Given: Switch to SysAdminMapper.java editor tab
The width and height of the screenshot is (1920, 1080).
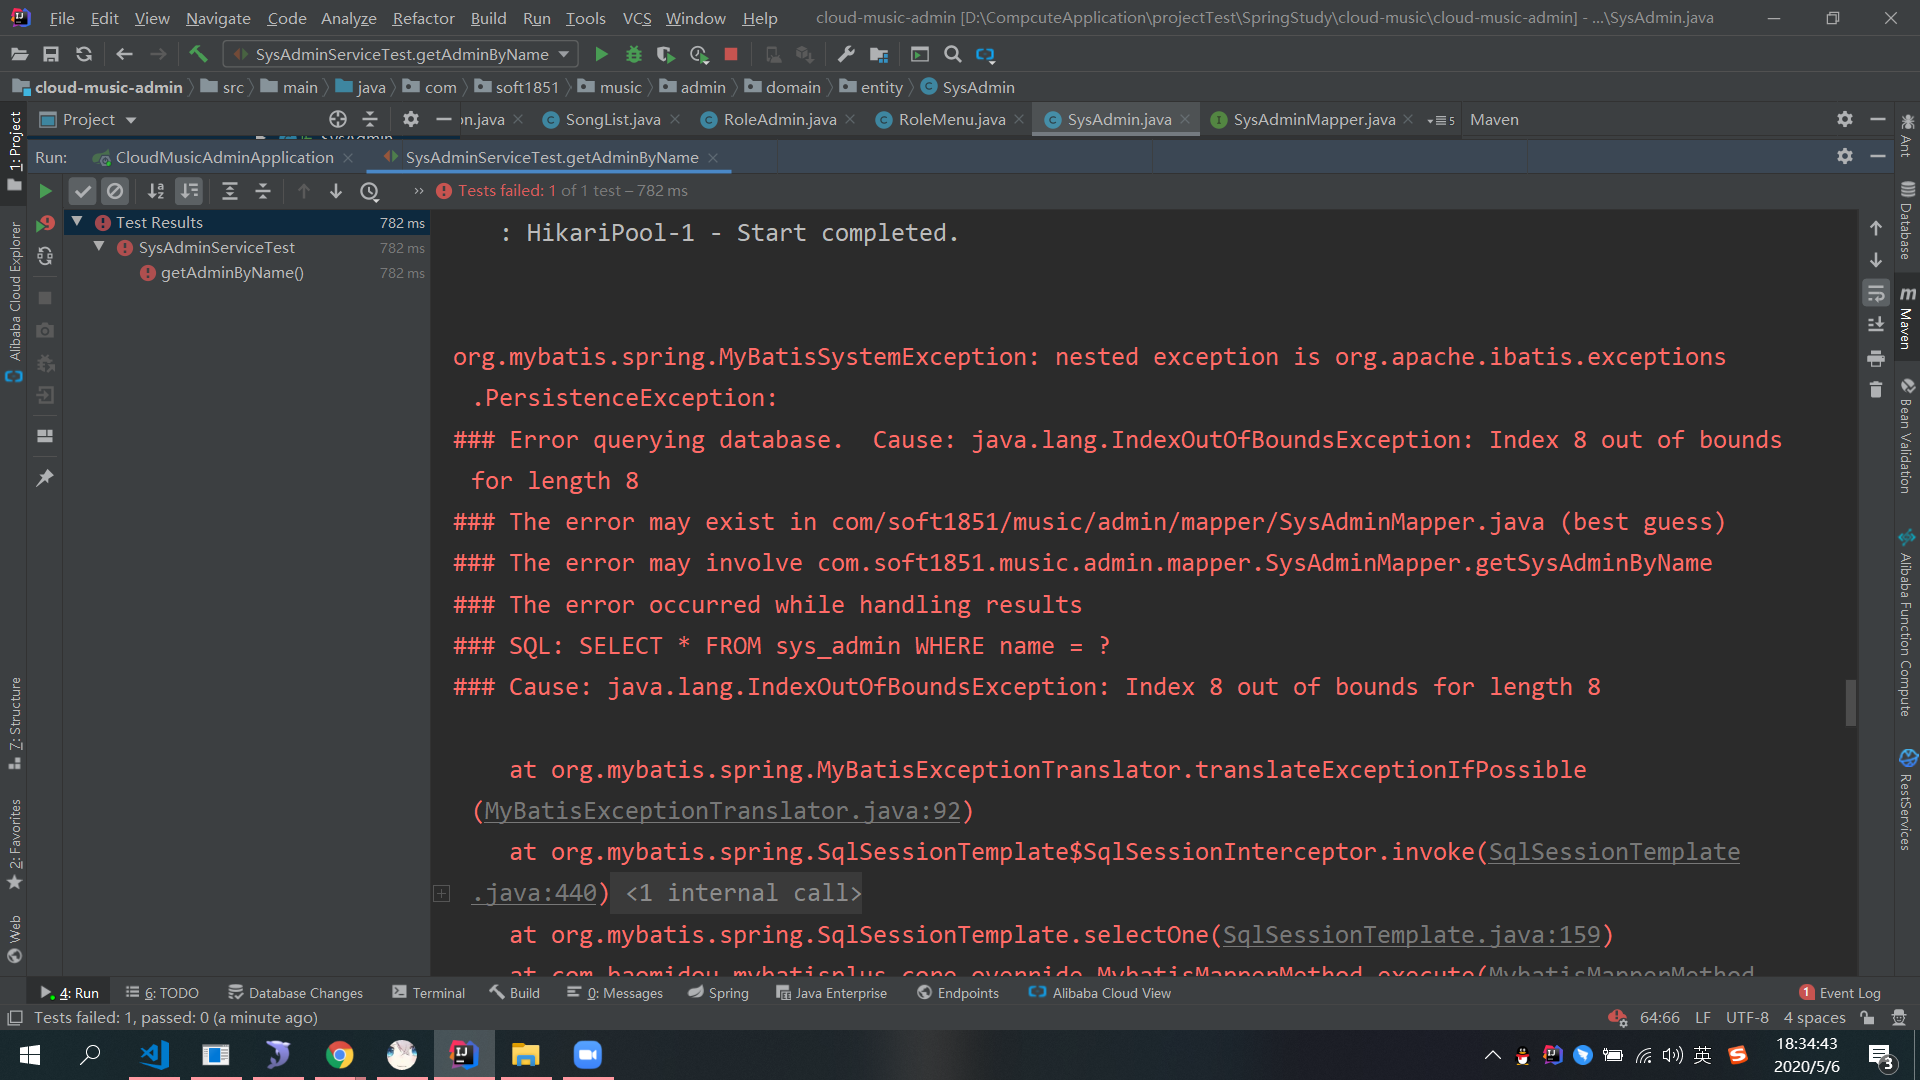Looking at the screenshot, I should click(1313, 119).
